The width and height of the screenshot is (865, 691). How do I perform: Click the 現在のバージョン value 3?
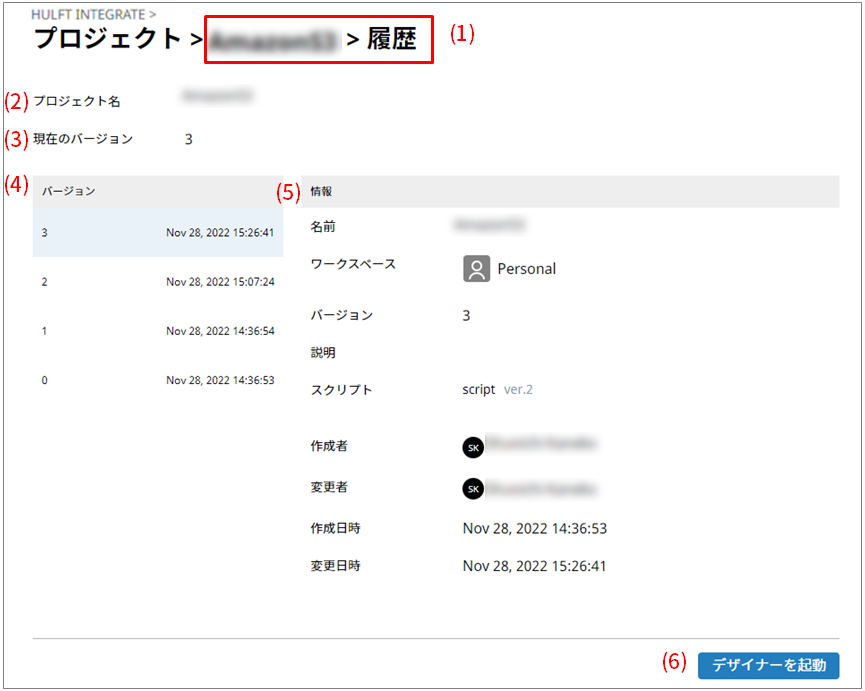[x=189, y=140]
